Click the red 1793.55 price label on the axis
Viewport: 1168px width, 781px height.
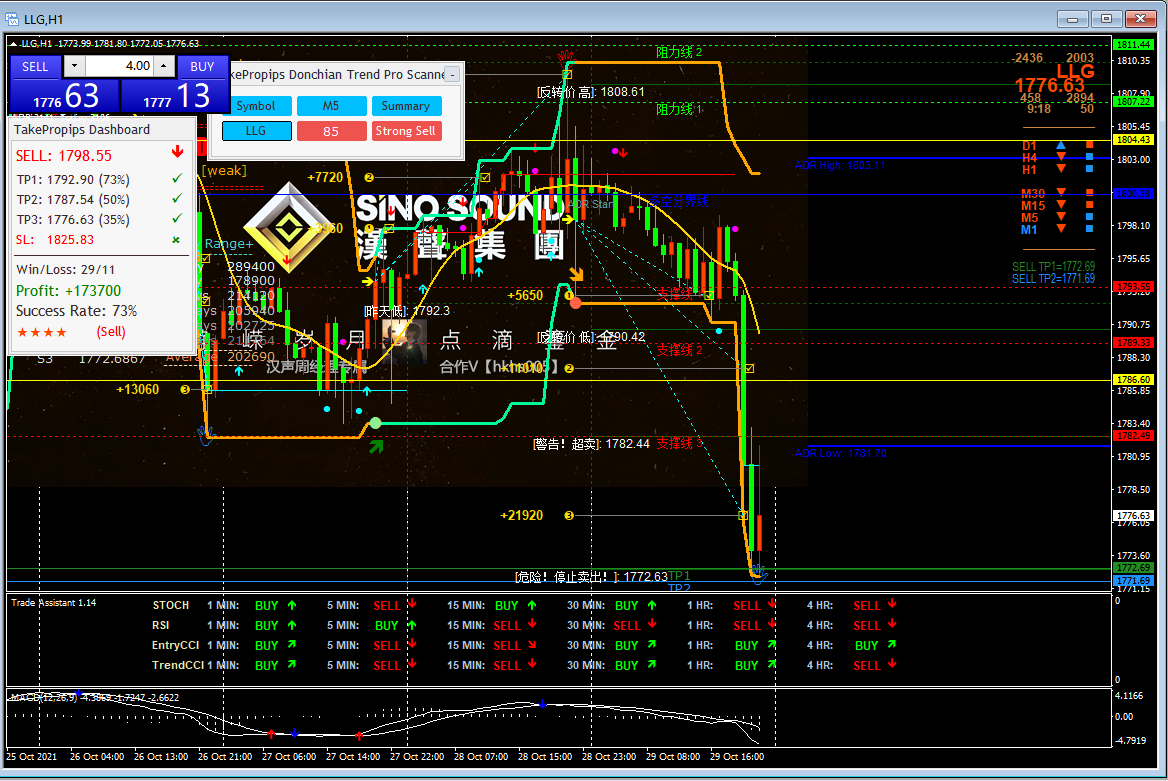pyautogui.click(x=1134, y=286)
